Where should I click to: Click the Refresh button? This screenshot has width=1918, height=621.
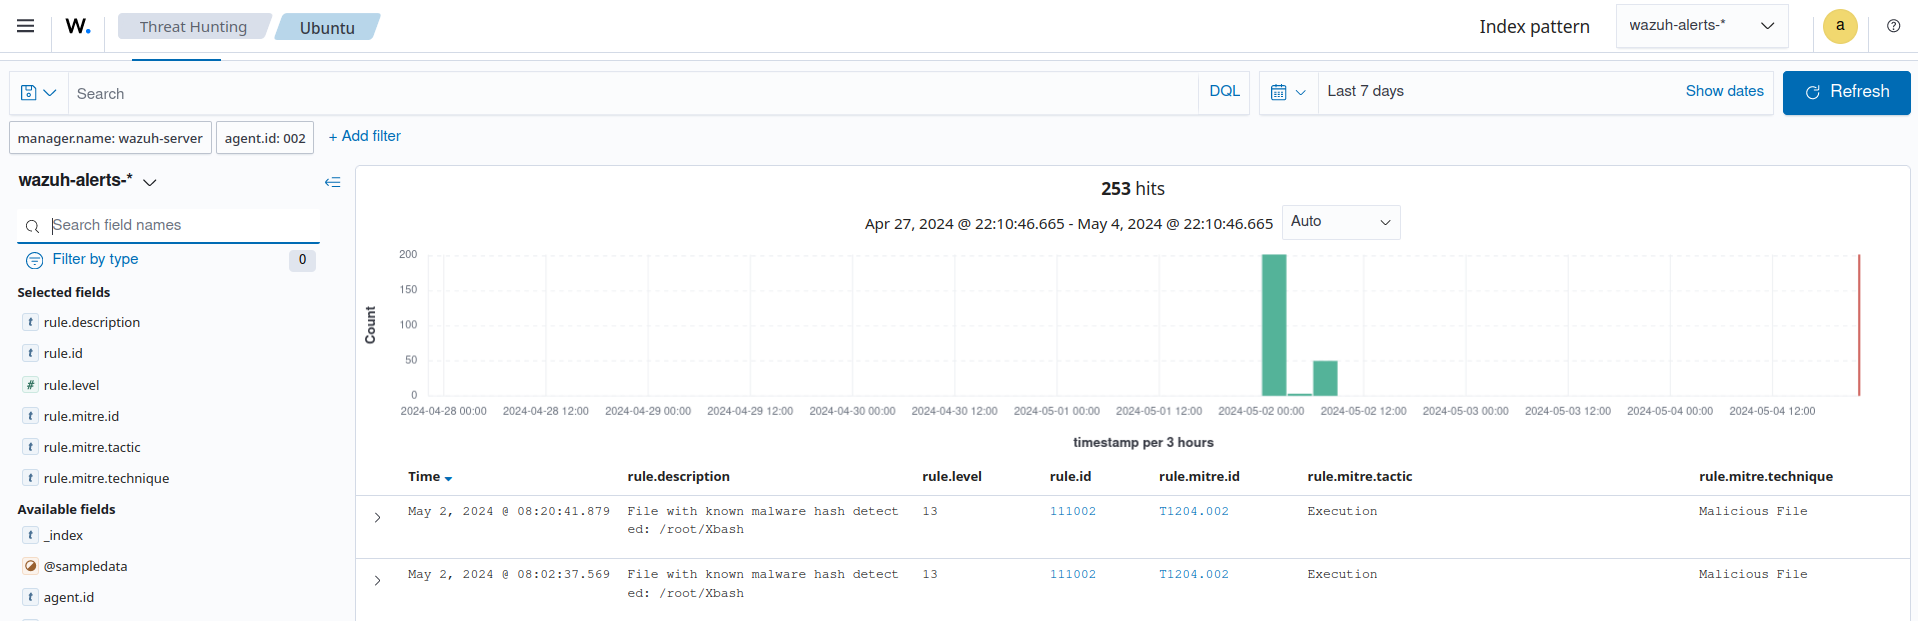point(1846,92)
